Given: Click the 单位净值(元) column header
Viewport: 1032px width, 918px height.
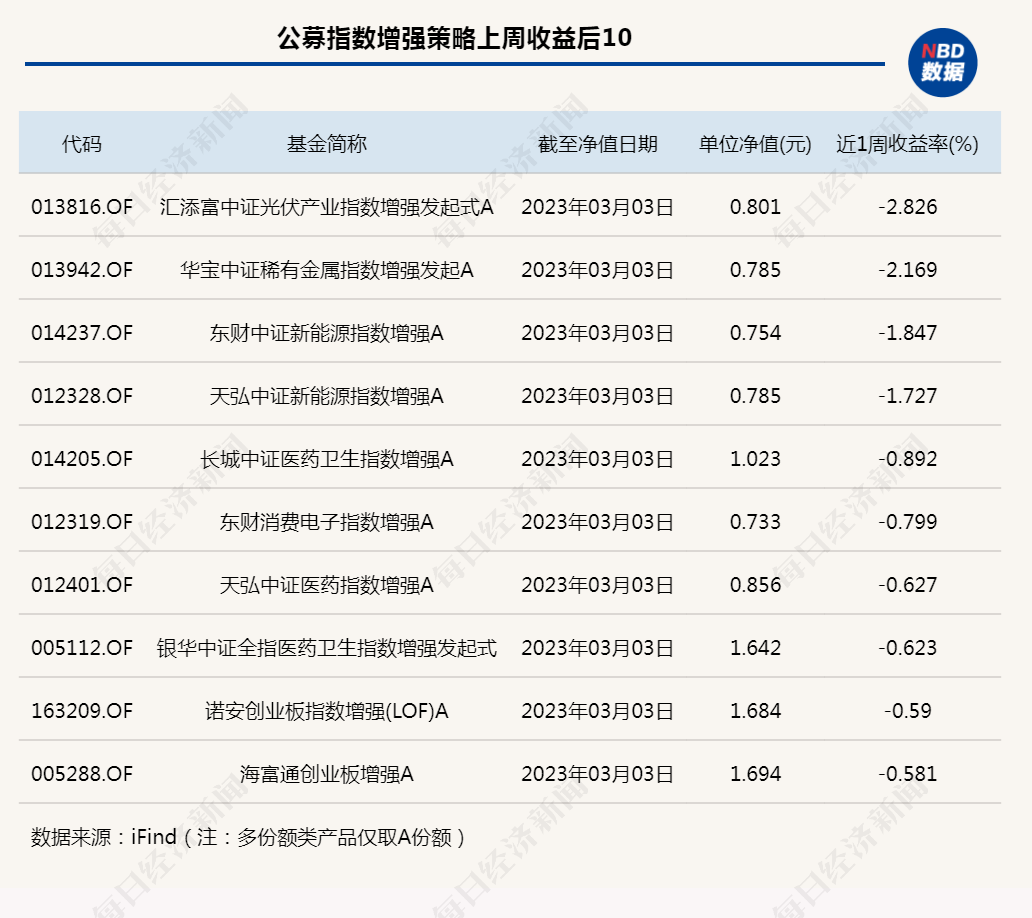Looking at the screenshot, I should 755,143.
